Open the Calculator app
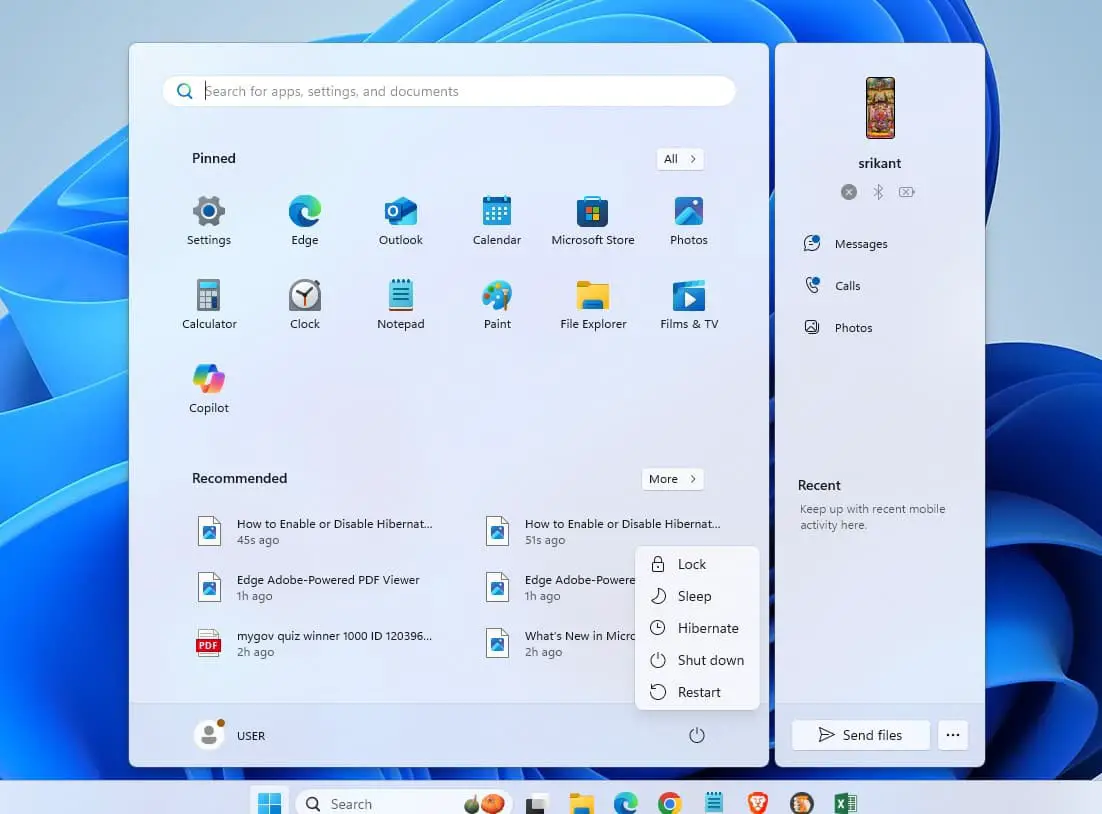The image size is (1102, 814). [209, 304]
